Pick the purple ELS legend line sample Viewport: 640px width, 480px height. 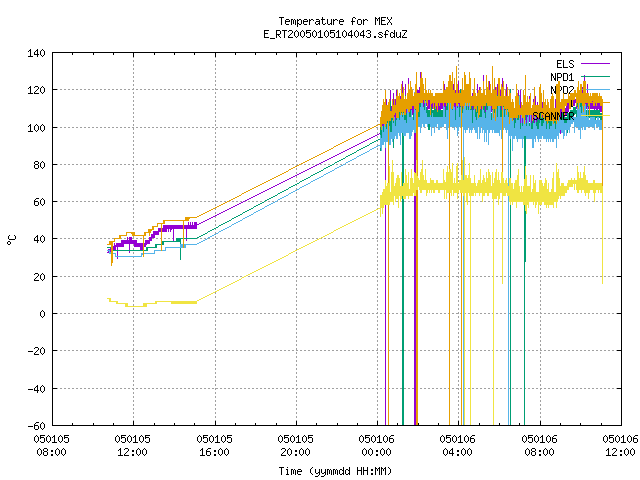595,64
